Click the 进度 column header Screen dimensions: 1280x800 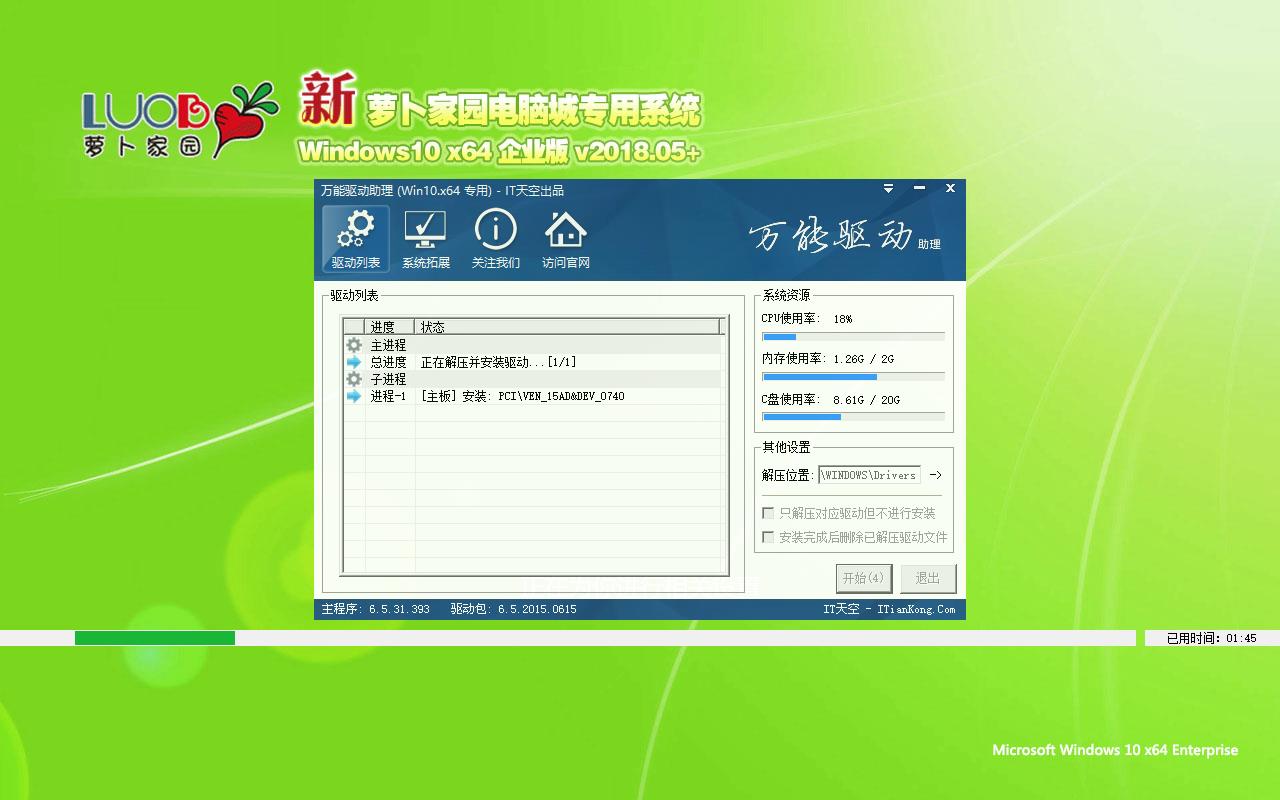tap(390, 327)
